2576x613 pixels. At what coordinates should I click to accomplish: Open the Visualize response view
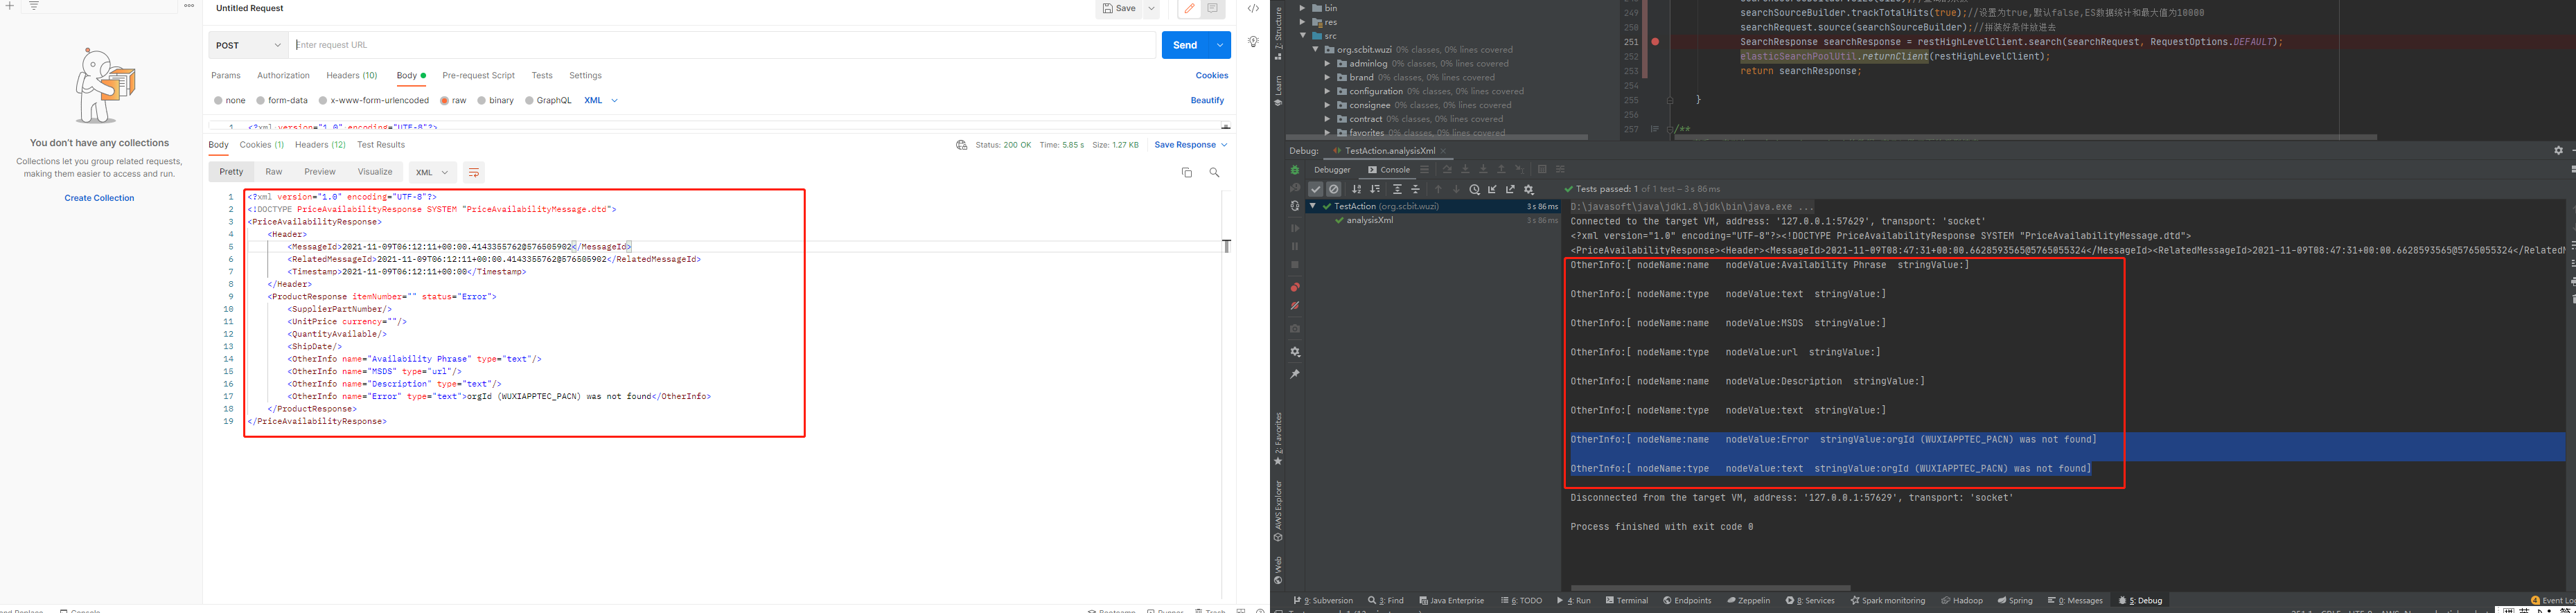375,172
